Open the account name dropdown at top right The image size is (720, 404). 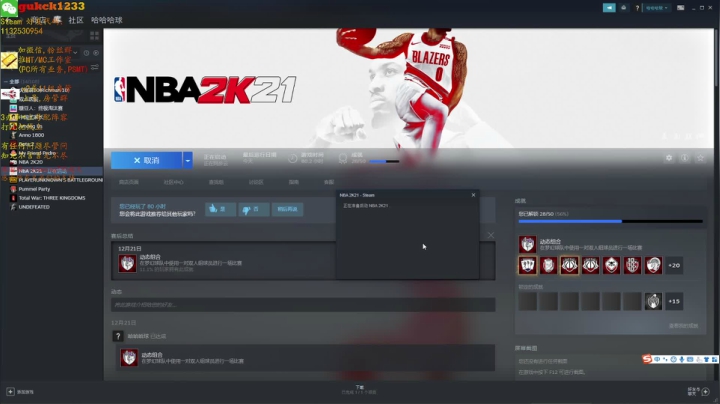pyautogui.click(x=657, y=8)
